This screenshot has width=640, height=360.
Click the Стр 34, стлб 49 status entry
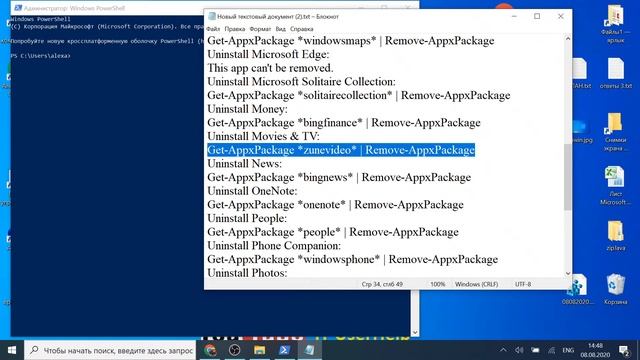point(382,284)
